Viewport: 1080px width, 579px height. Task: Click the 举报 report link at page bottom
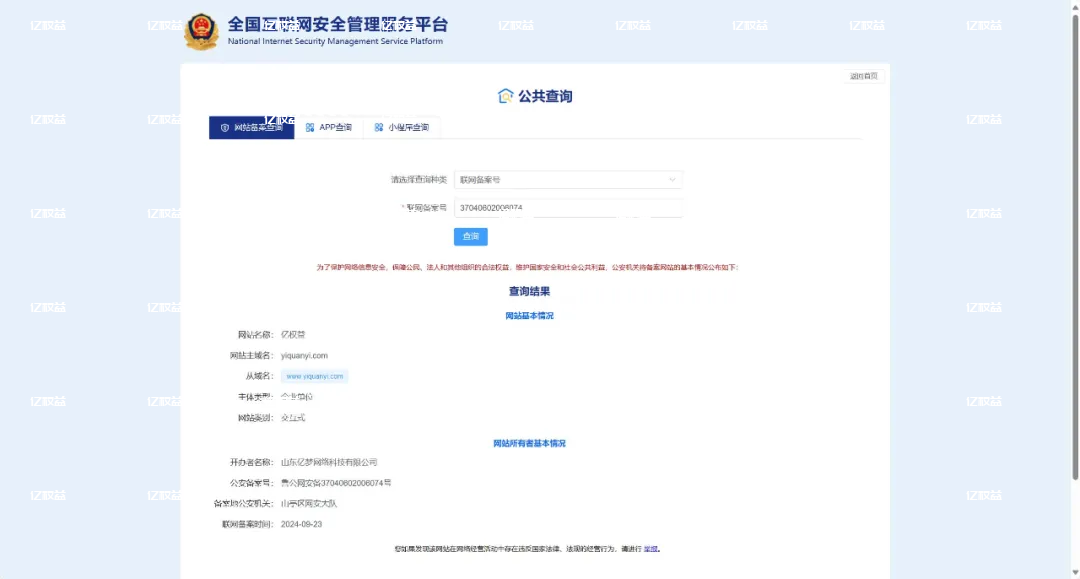click(651, 548)
